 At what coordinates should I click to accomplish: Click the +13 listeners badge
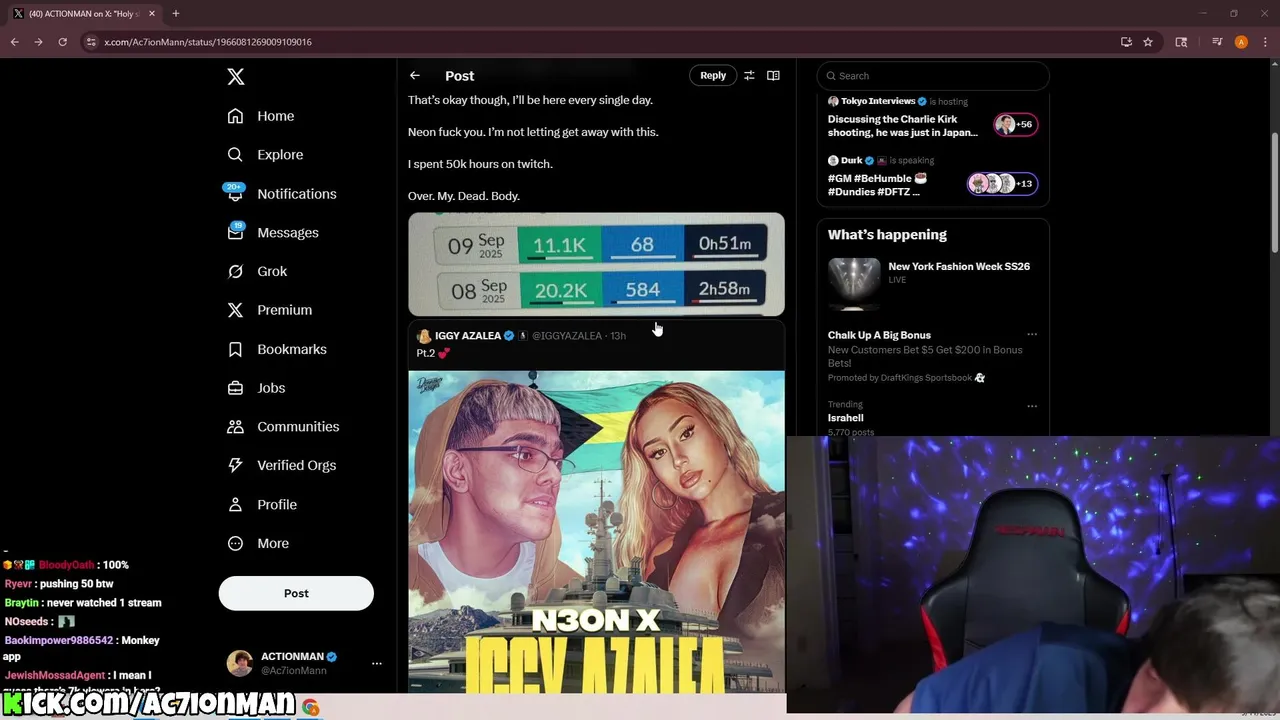[x=1002, y=183]
